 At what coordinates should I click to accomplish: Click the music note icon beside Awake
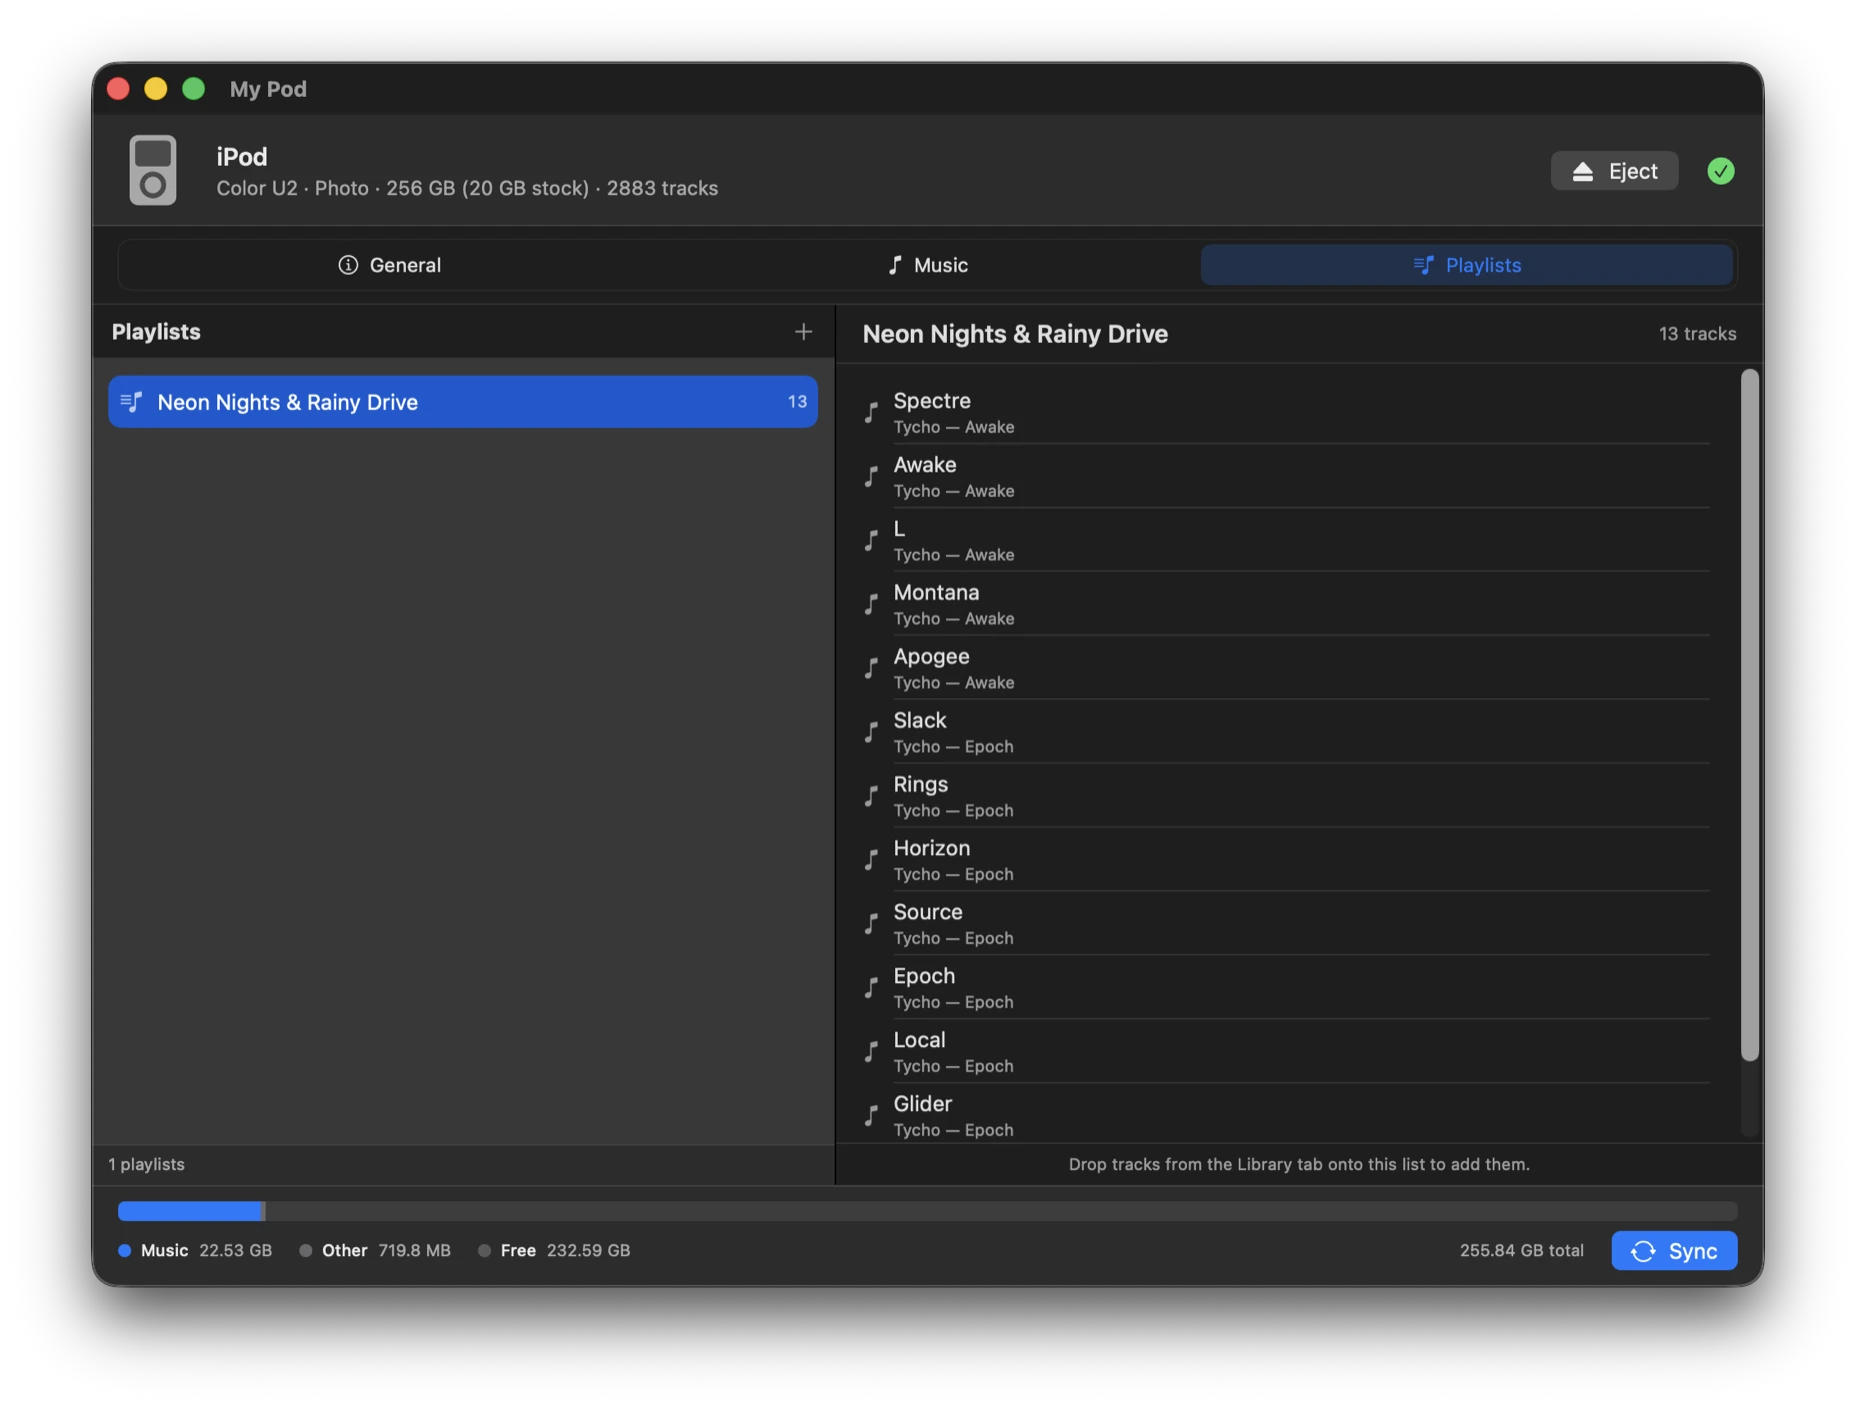click(x=871, y=476)
